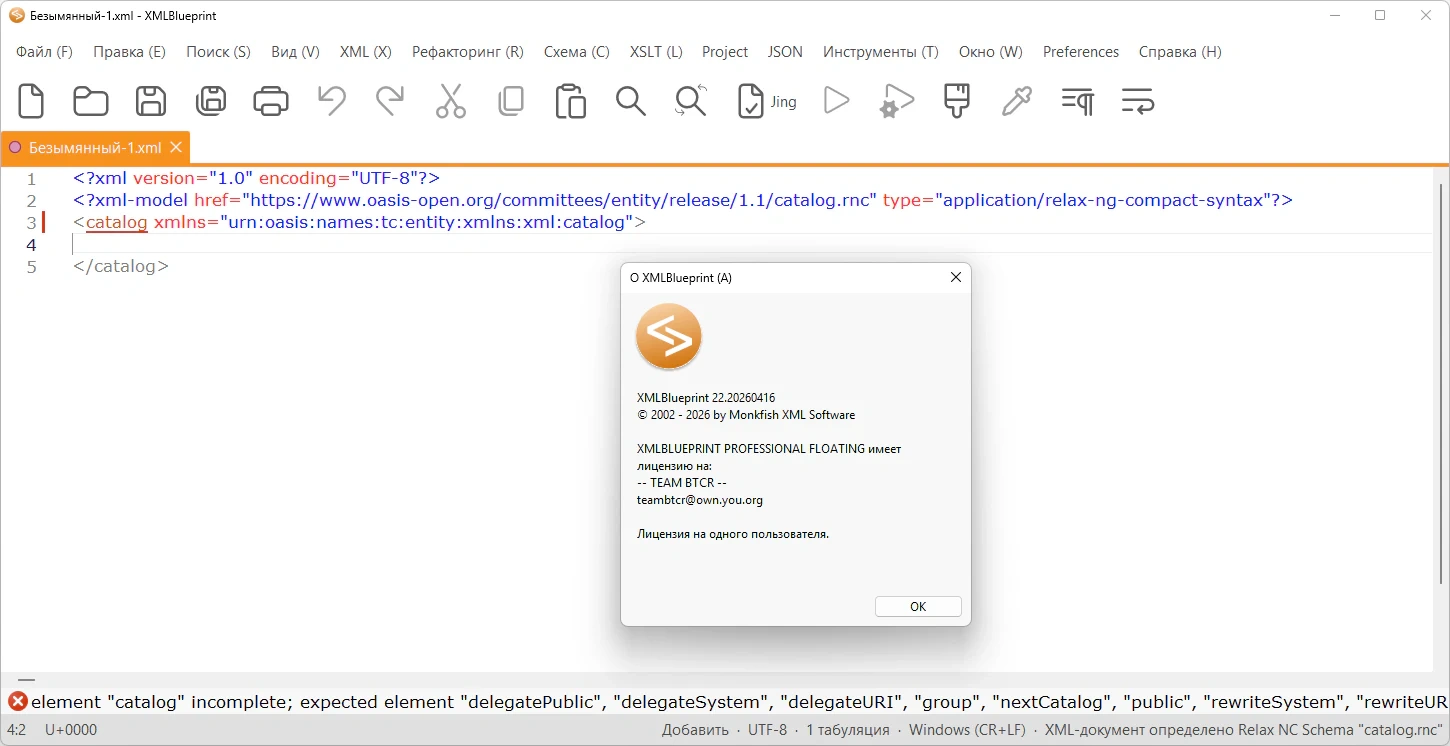Undo the last edit
The width and height of the screenshot is (1450, 746).
click(x=331, y=101)
